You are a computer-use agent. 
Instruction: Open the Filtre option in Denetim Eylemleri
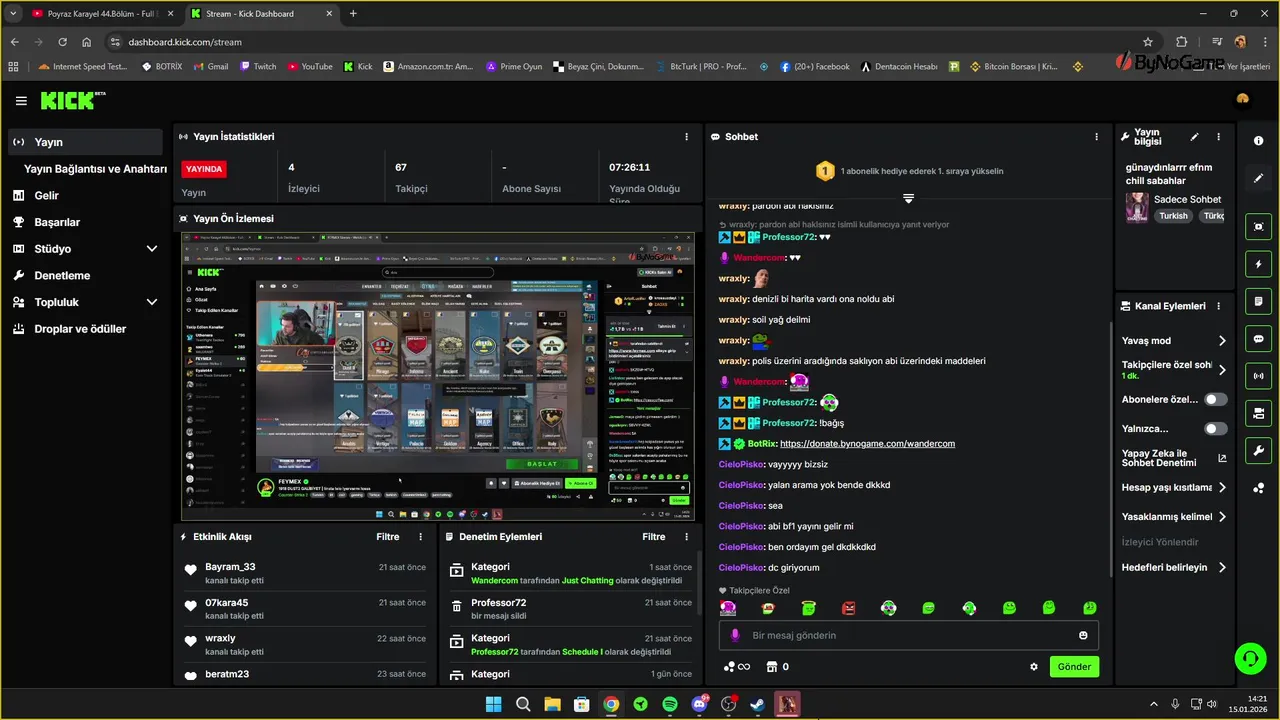pyautogui.click(x=654, y=537)
